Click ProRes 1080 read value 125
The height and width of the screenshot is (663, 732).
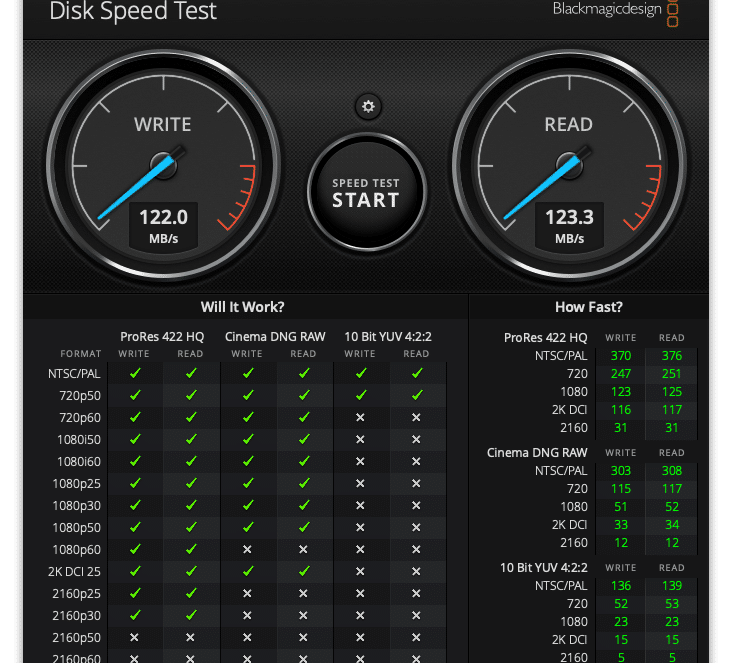coord(672,392)
